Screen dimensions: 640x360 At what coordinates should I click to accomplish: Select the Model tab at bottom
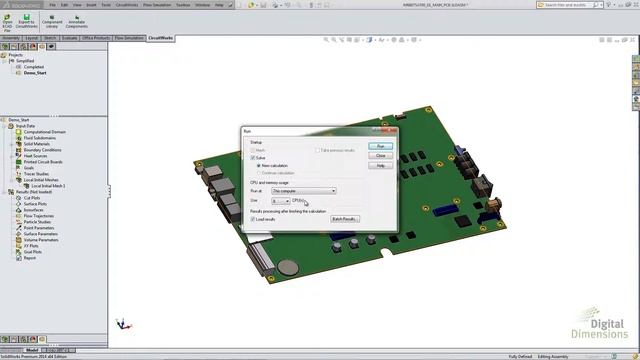coord(32,350)
